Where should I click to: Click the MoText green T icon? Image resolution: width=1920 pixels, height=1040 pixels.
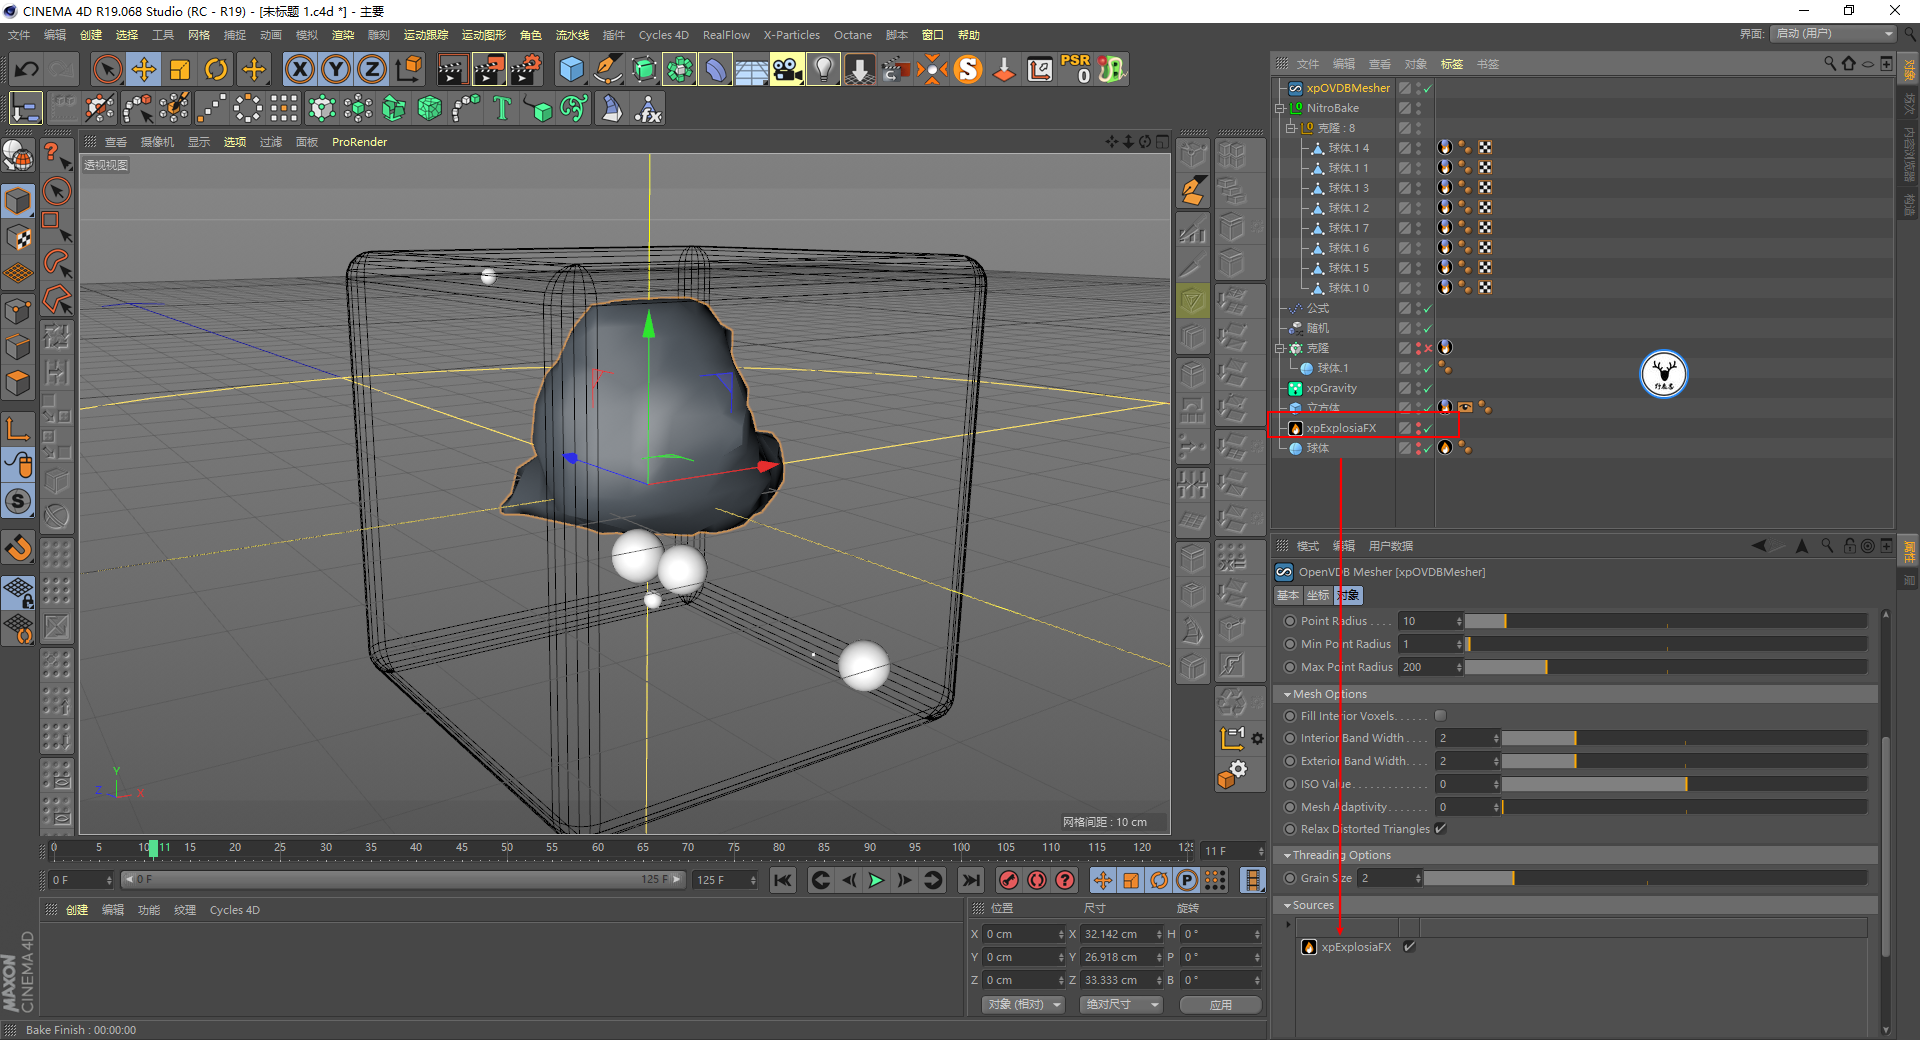click(x=502, y=108)
